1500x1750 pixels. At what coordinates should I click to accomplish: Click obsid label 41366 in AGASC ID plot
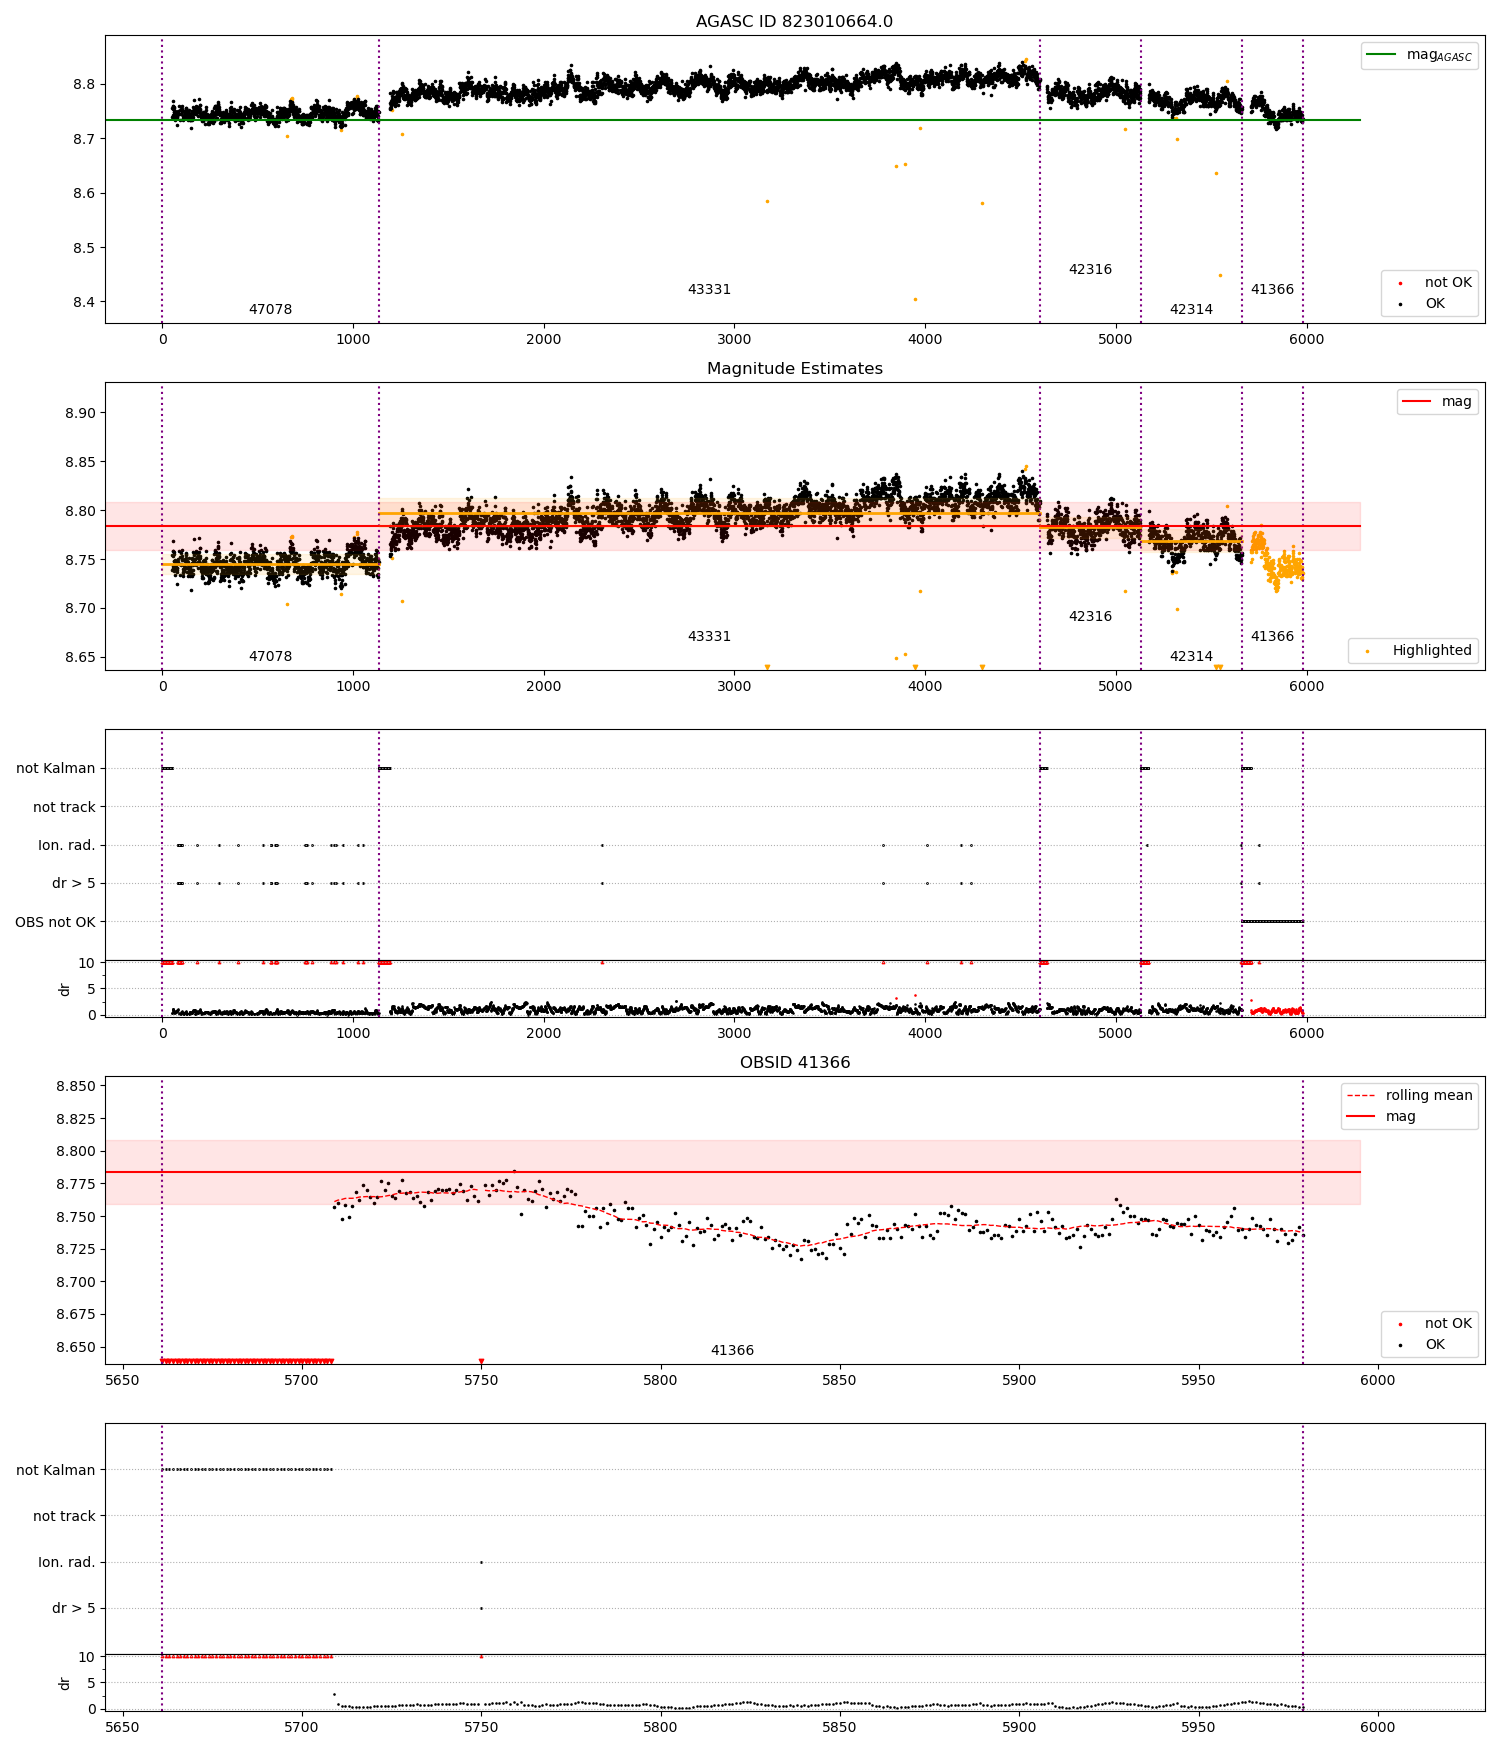(x=1272, y=289)
